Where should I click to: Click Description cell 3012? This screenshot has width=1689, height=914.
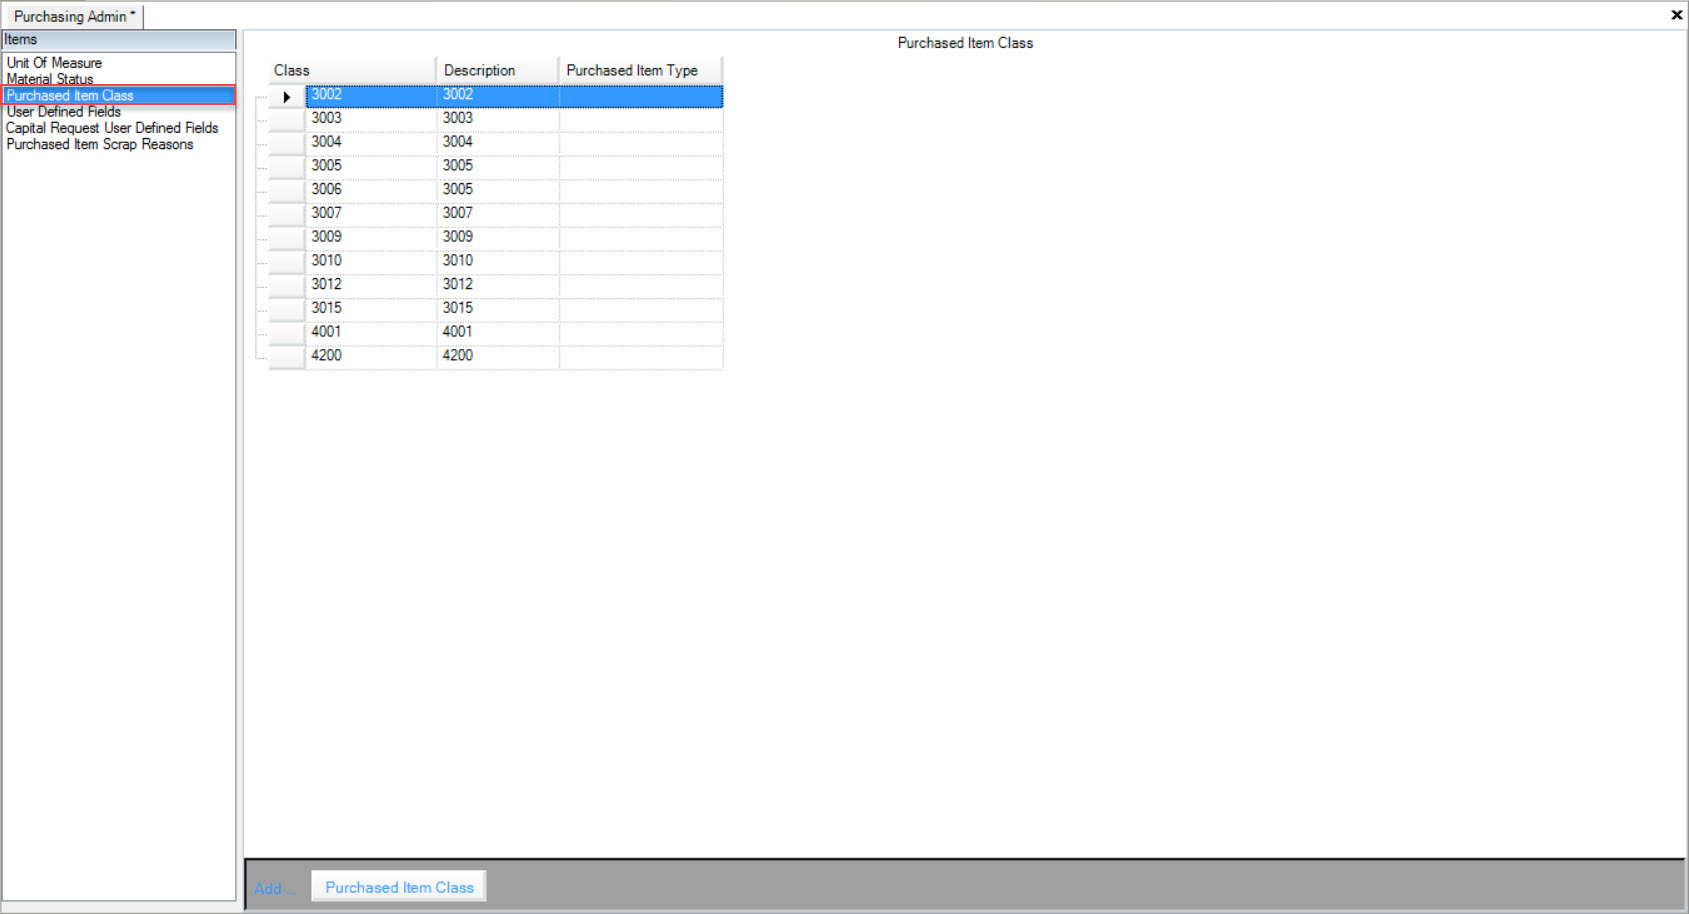[x=498, y=285]
